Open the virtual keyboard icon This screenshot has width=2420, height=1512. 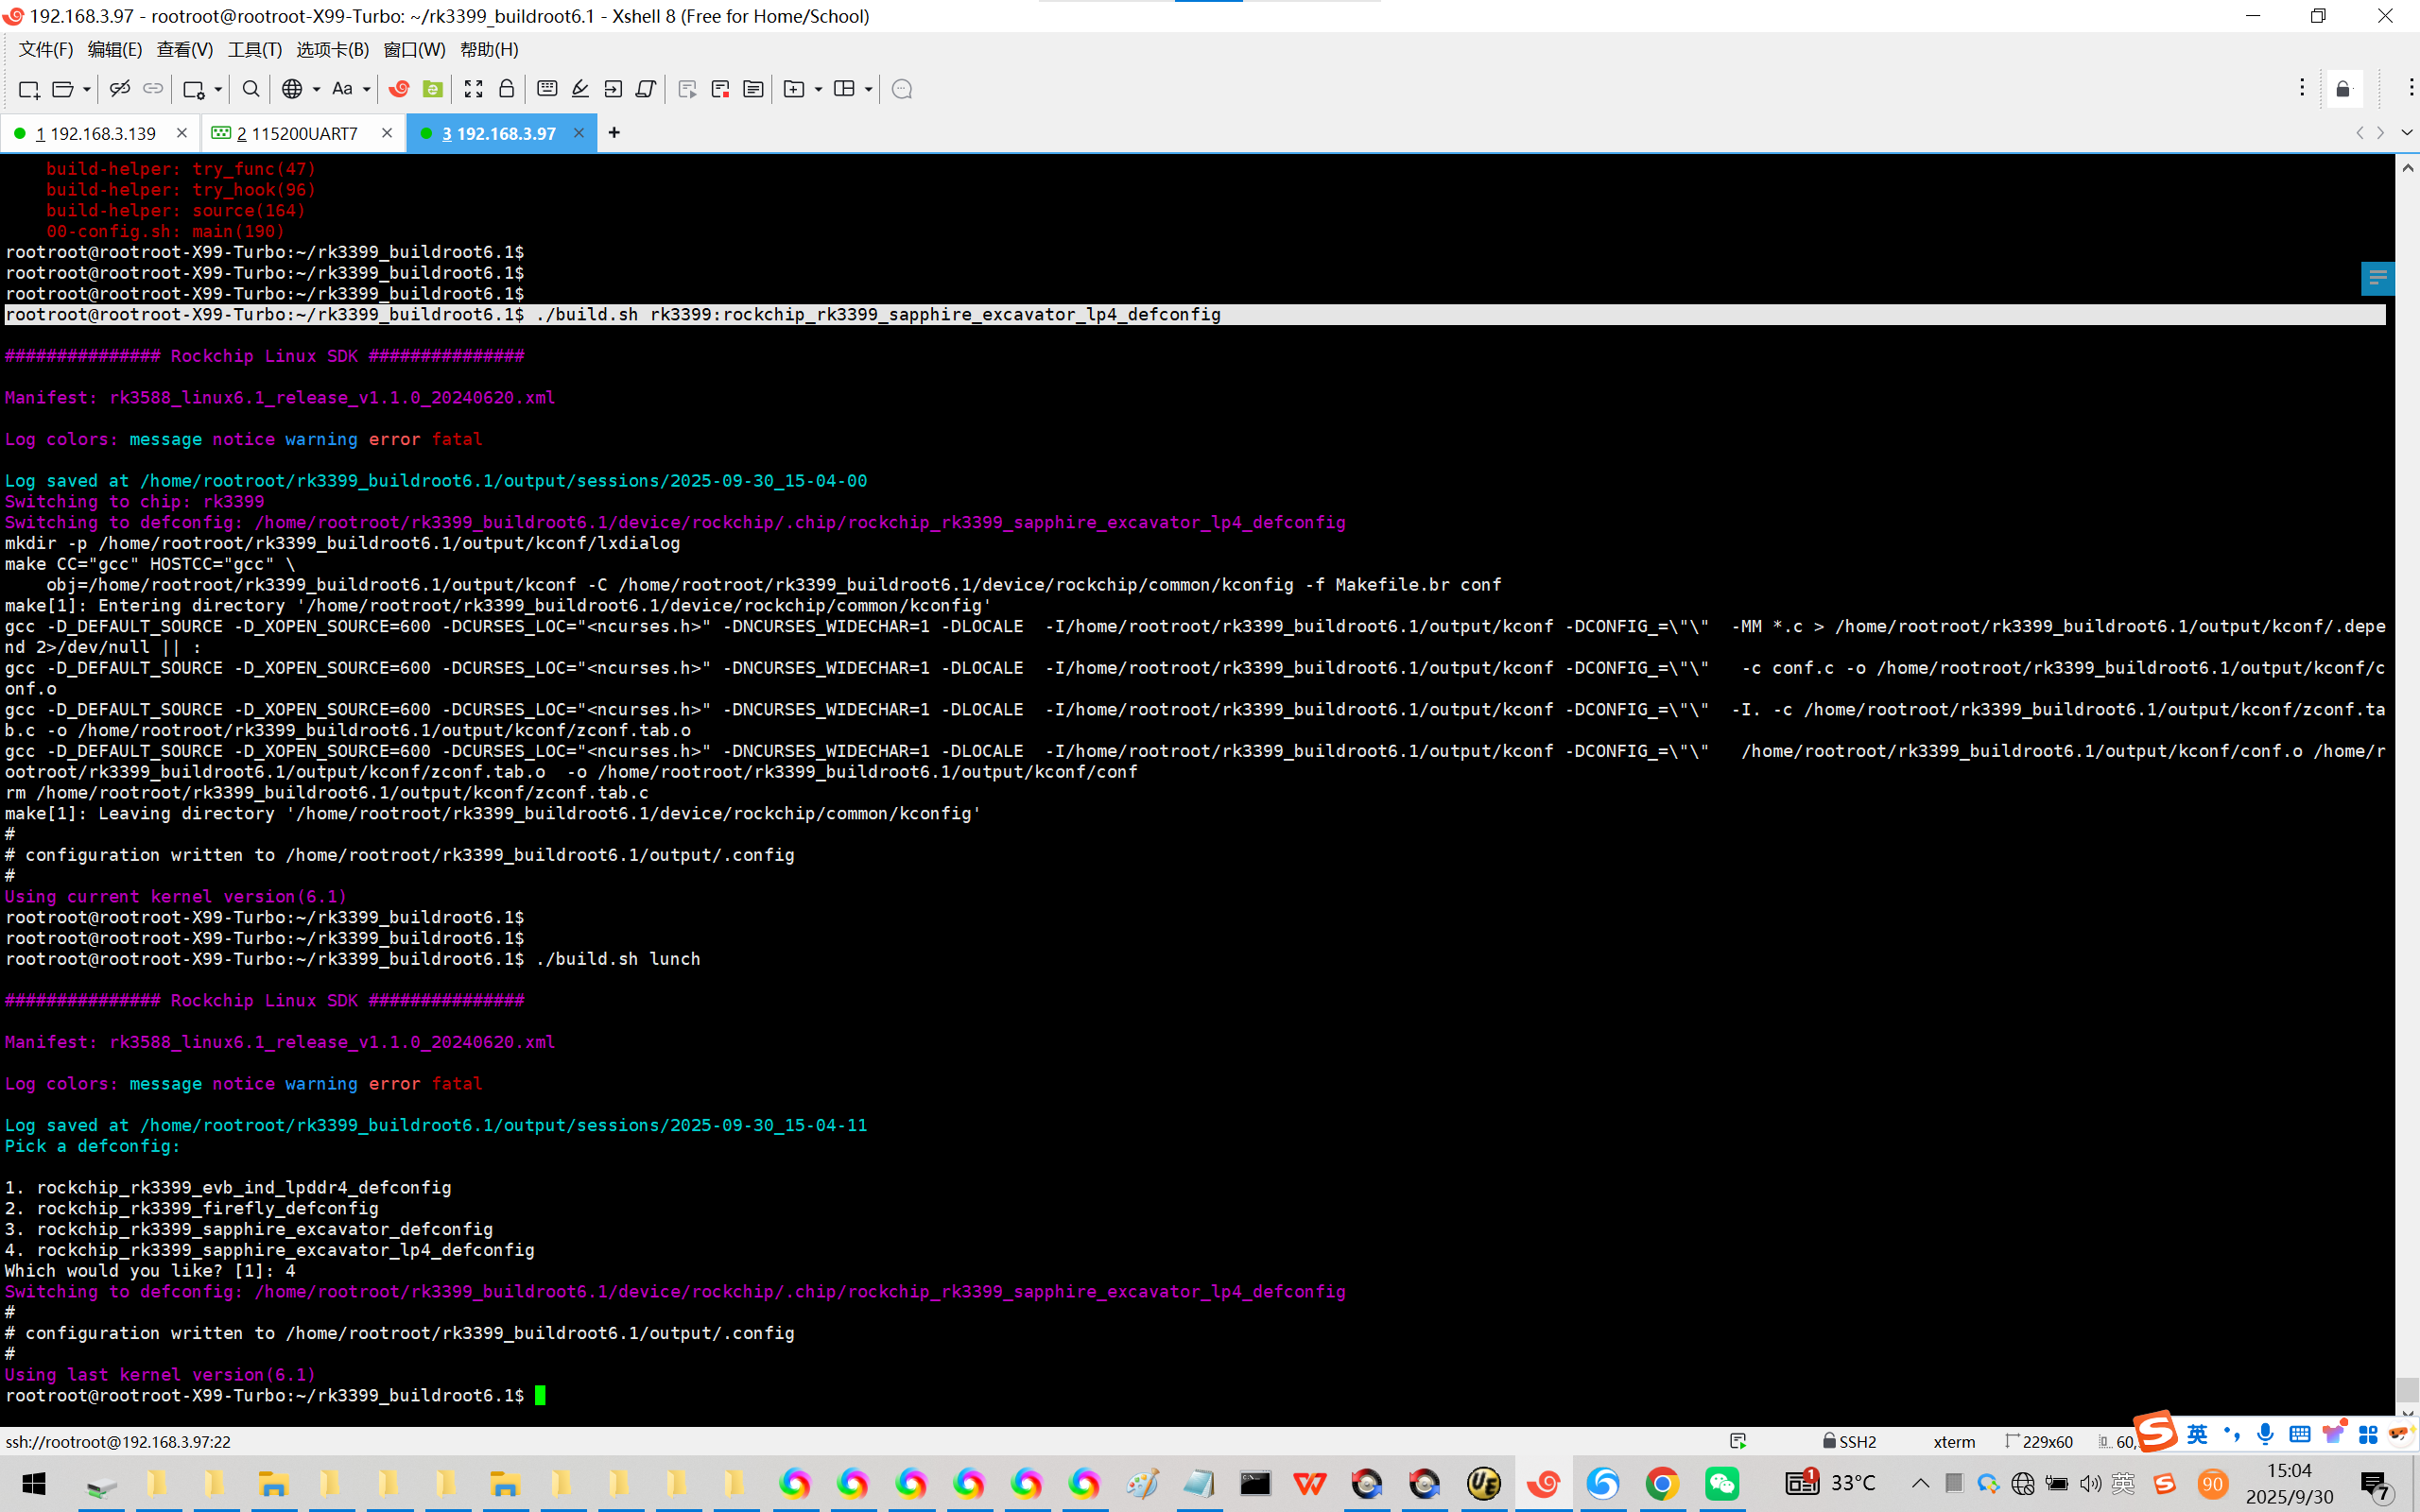point(547,89)
